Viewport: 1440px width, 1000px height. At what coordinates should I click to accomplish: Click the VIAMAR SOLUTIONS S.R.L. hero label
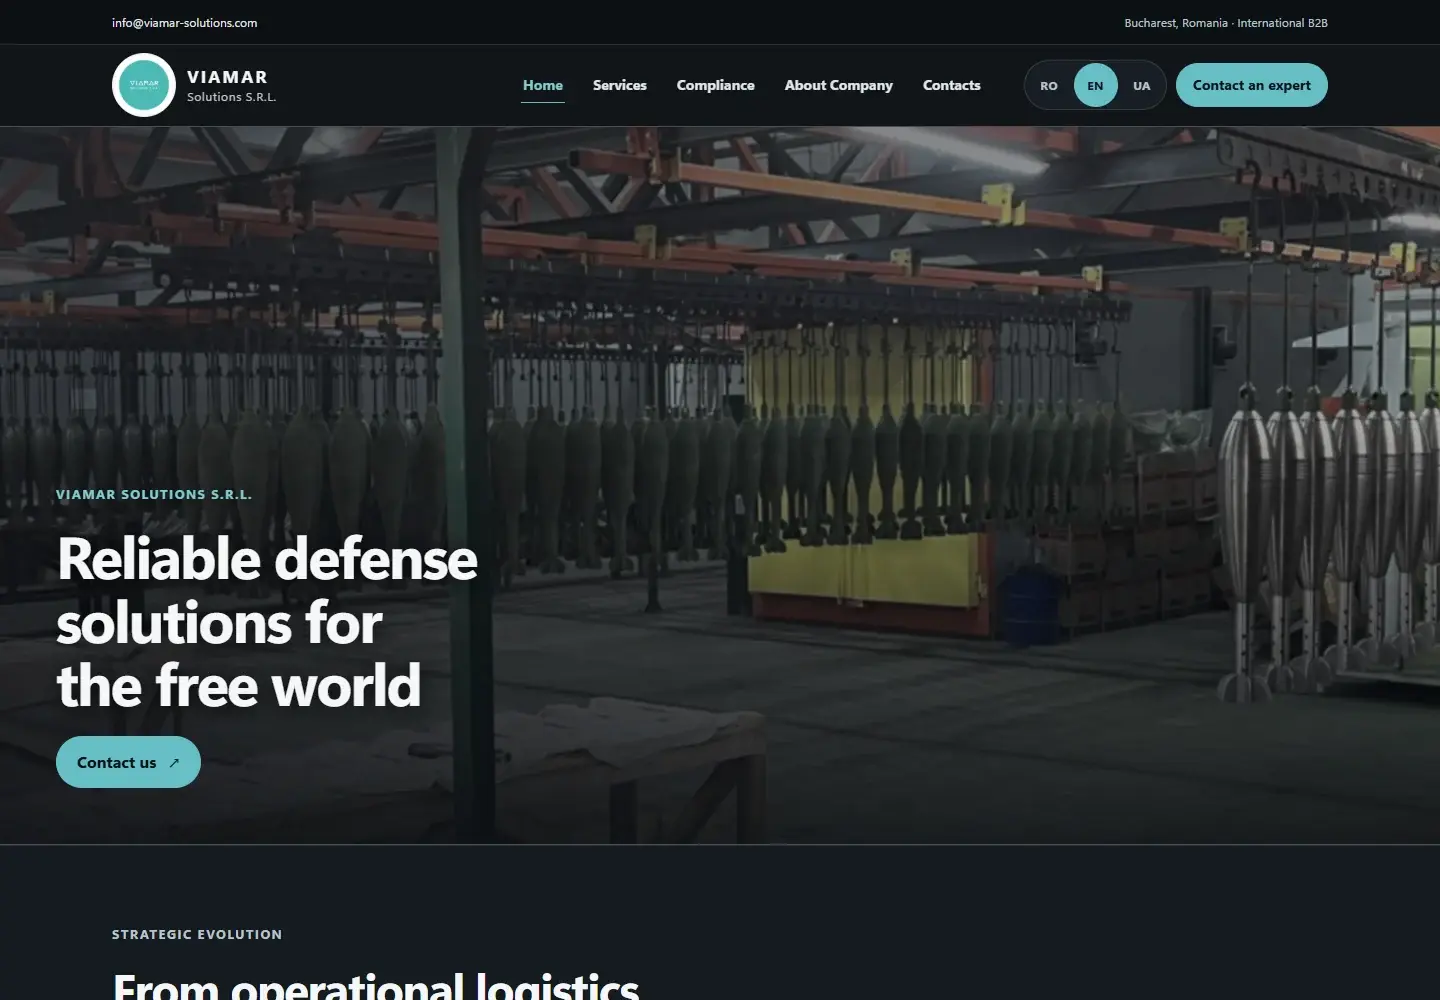pos(154,494)
